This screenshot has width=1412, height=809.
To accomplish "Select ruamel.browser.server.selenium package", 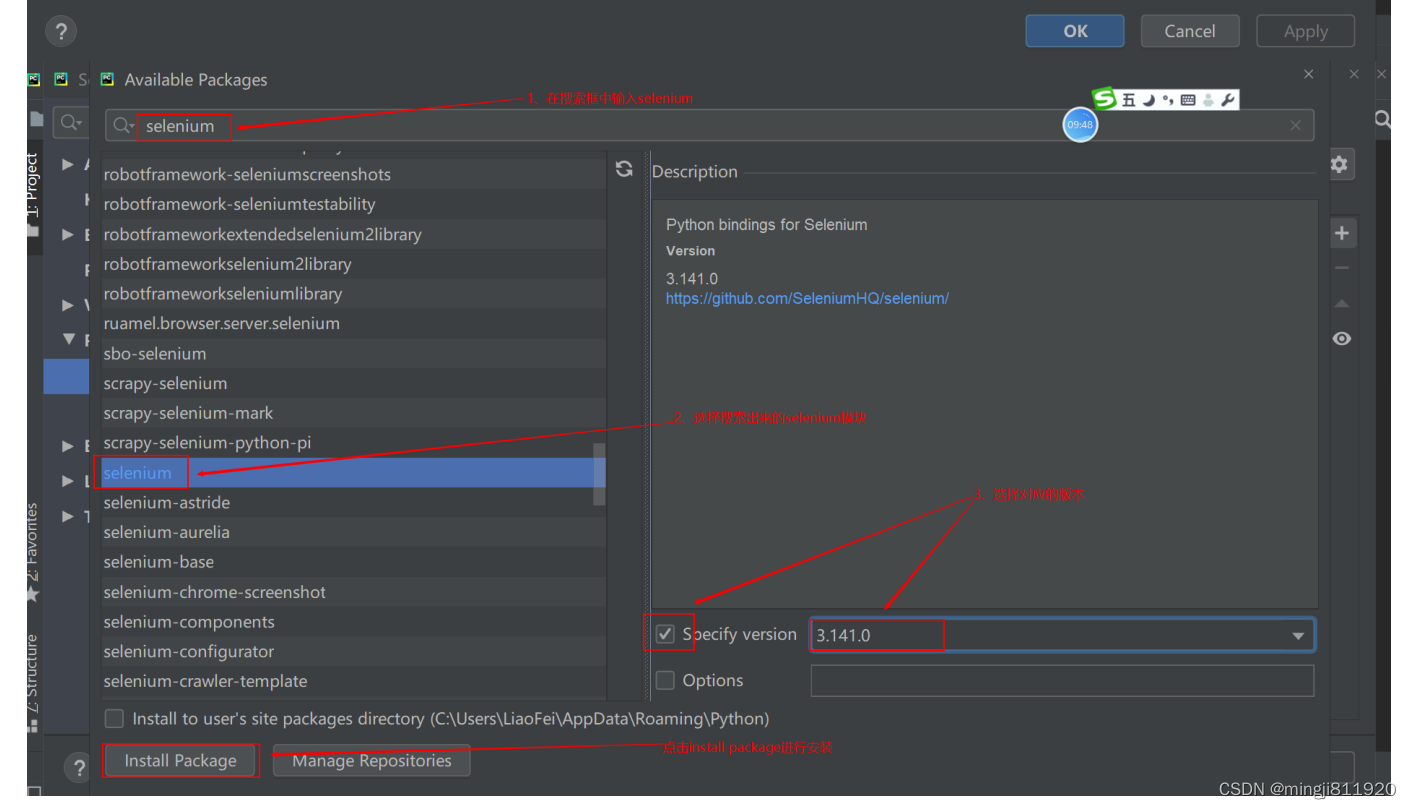I will [353, 323].
